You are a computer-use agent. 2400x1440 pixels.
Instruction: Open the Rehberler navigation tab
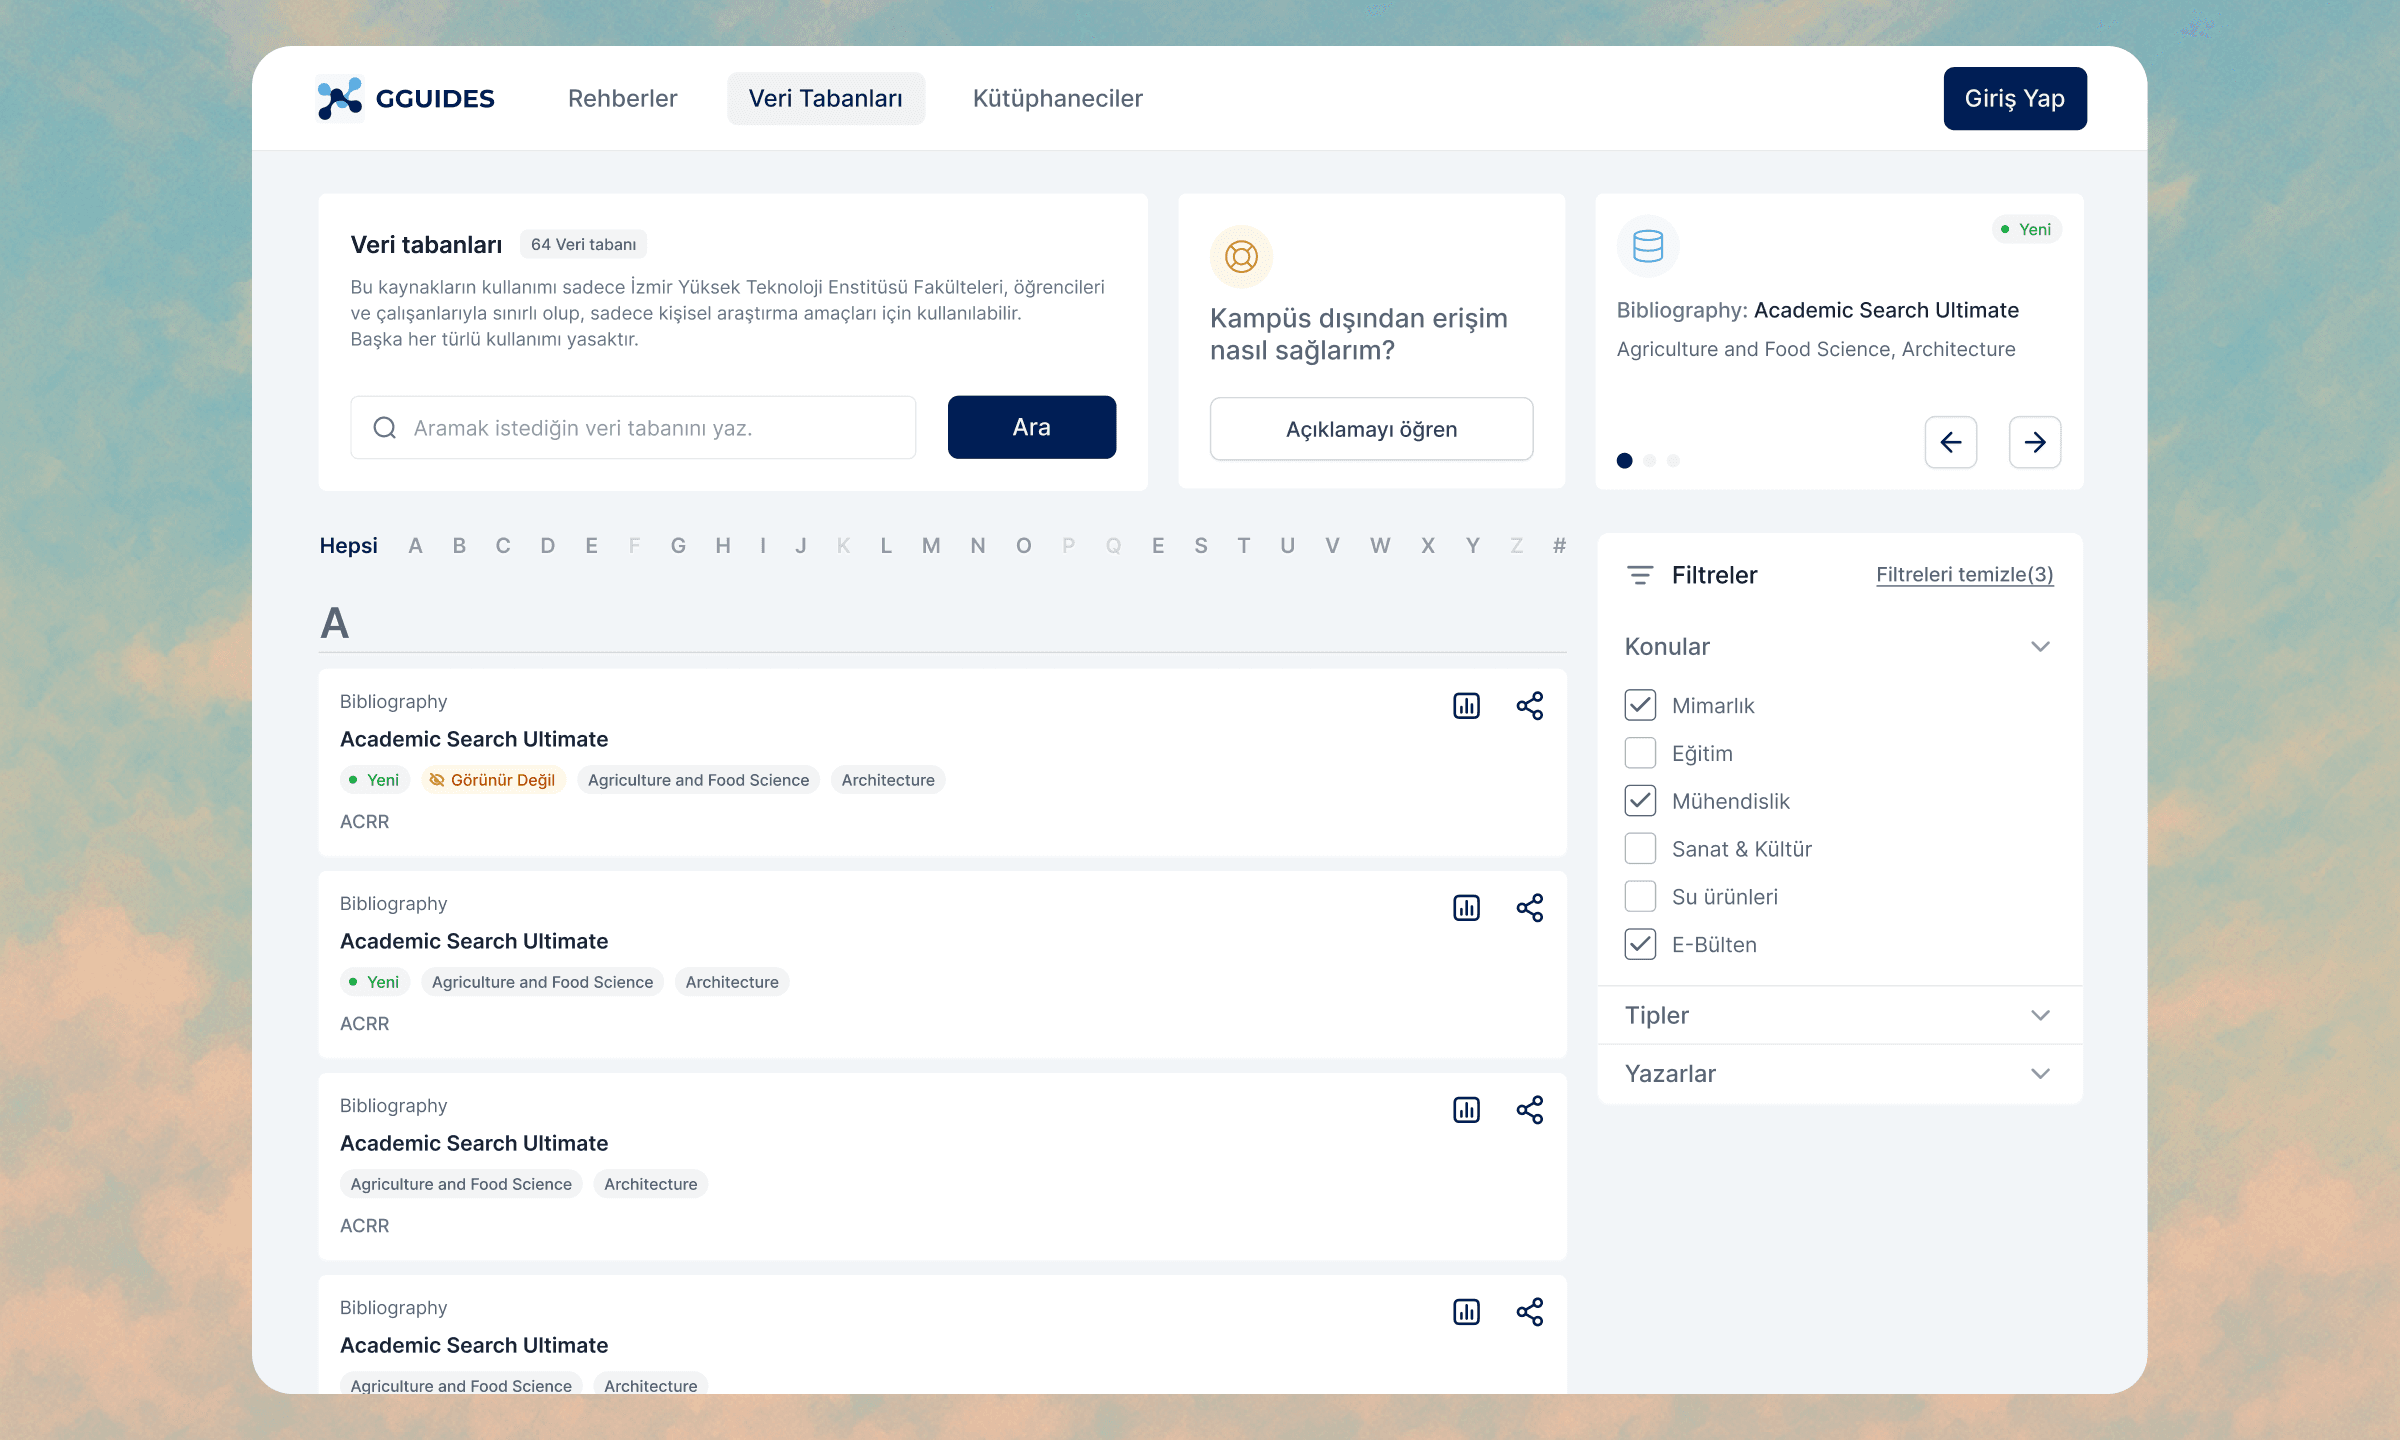pos(622,98)
